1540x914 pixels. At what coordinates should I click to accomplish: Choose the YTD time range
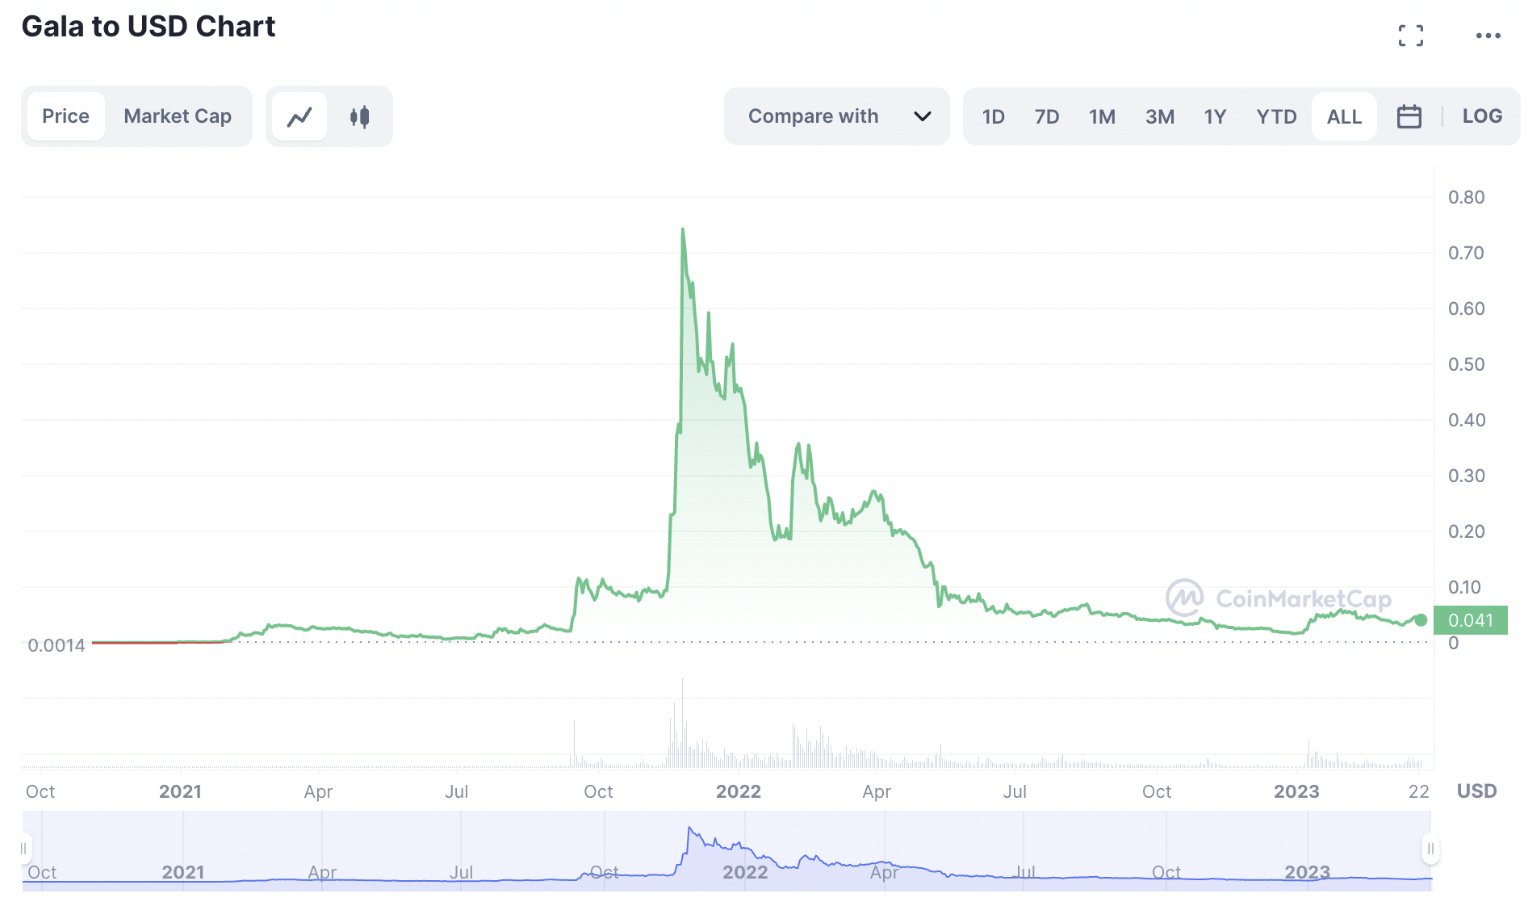pos(1276,117)
